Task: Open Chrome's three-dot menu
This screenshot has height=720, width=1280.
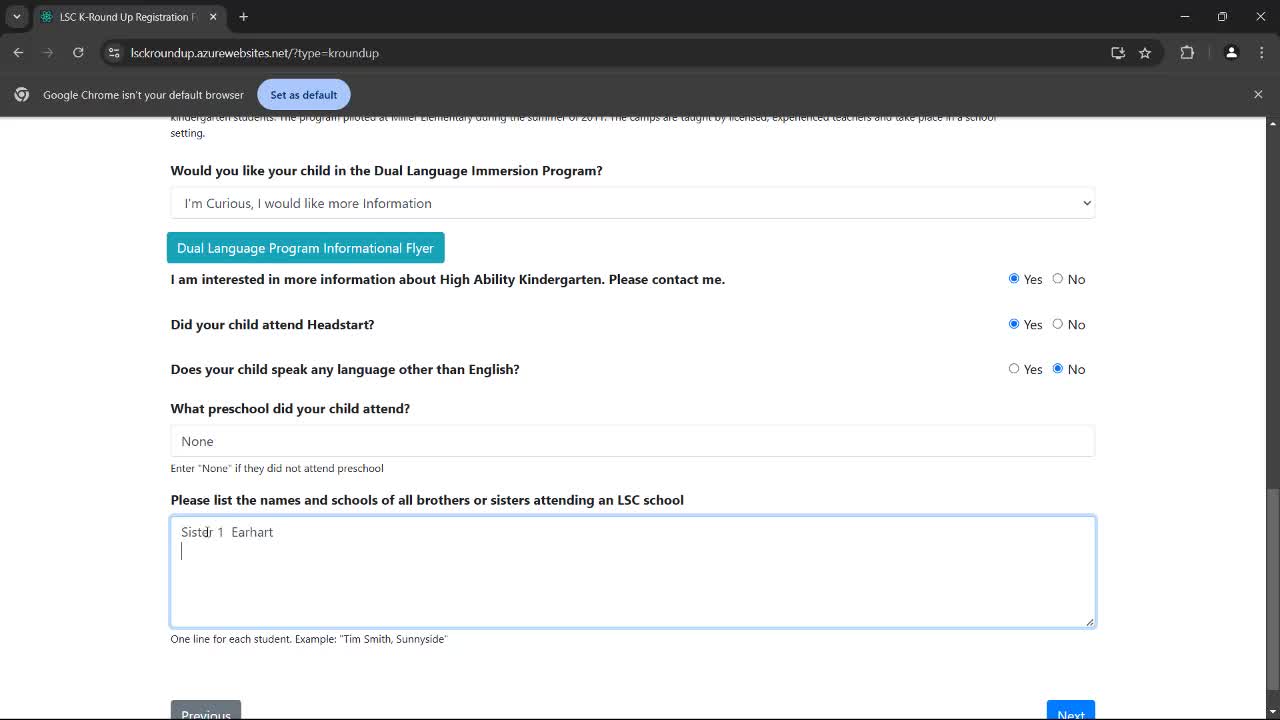Action: pos(1260,53)
